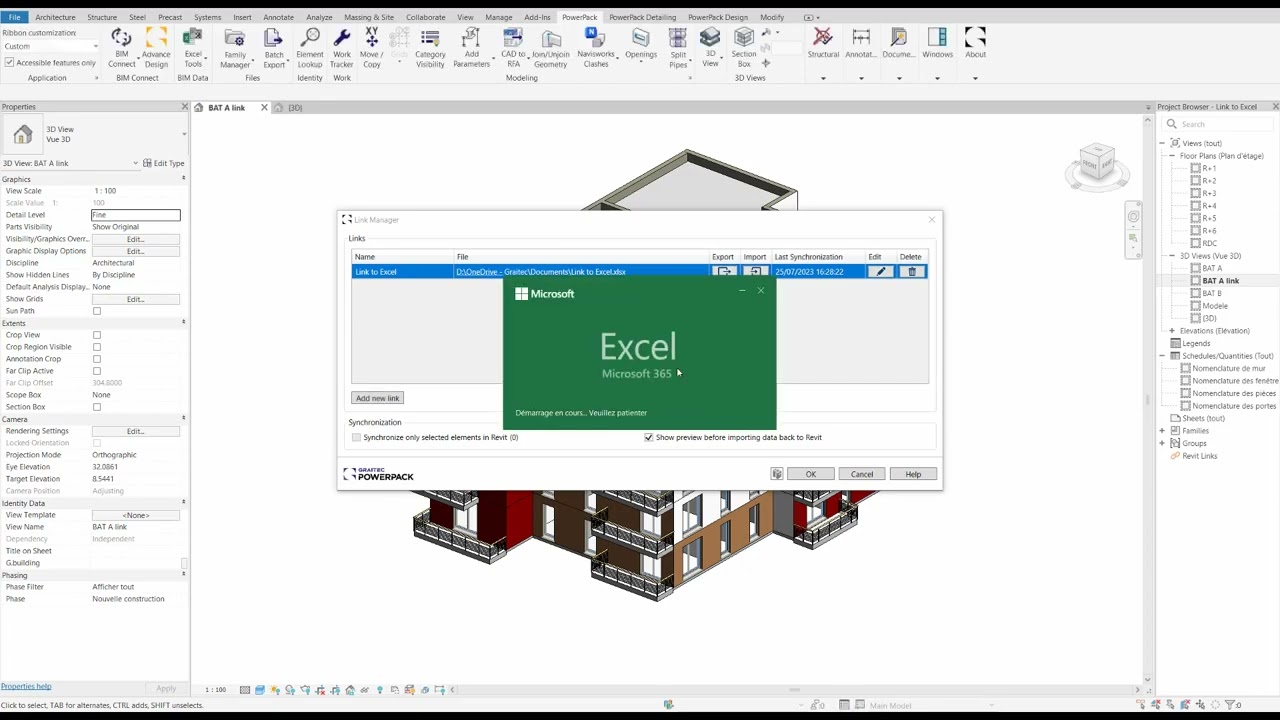
Task: Collapse the Views (tout) tree node
Action: pos(1162,143)
